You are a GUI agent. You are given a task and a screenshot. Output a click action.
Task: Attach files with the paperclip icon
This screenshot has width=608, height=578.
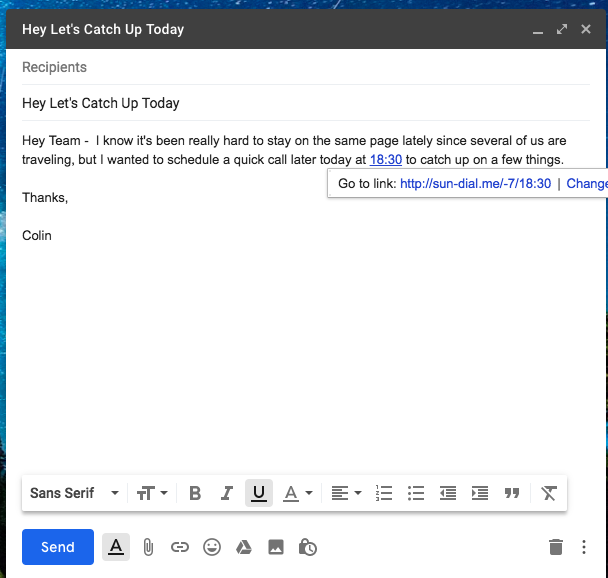tap(148, 547)
